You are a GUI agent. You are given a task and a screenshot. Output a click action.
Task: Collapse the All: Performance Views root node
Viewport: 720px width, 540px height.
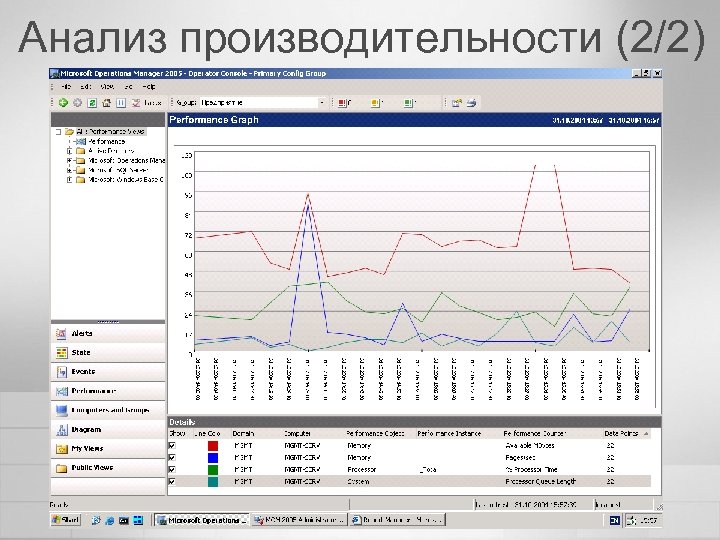pos(58,132)
